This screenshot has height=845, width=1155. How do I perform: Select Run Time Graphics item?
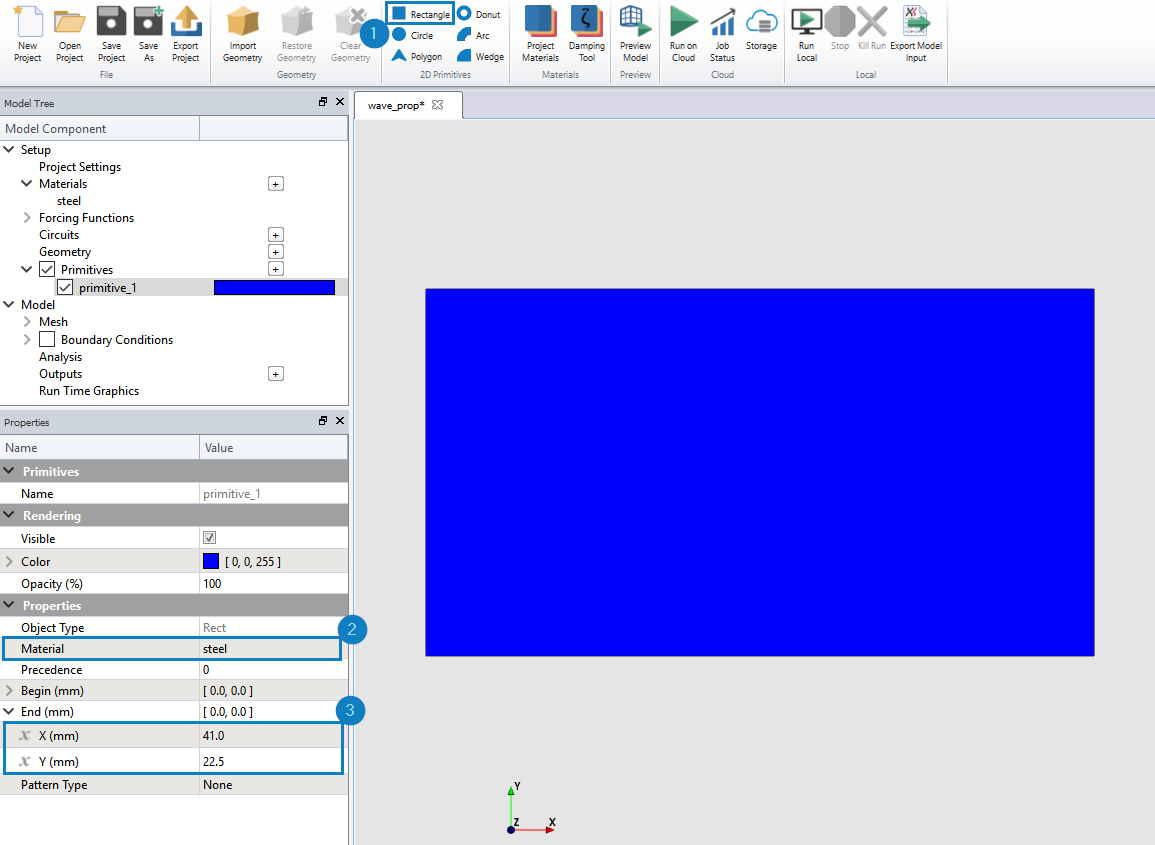(88, 390)
